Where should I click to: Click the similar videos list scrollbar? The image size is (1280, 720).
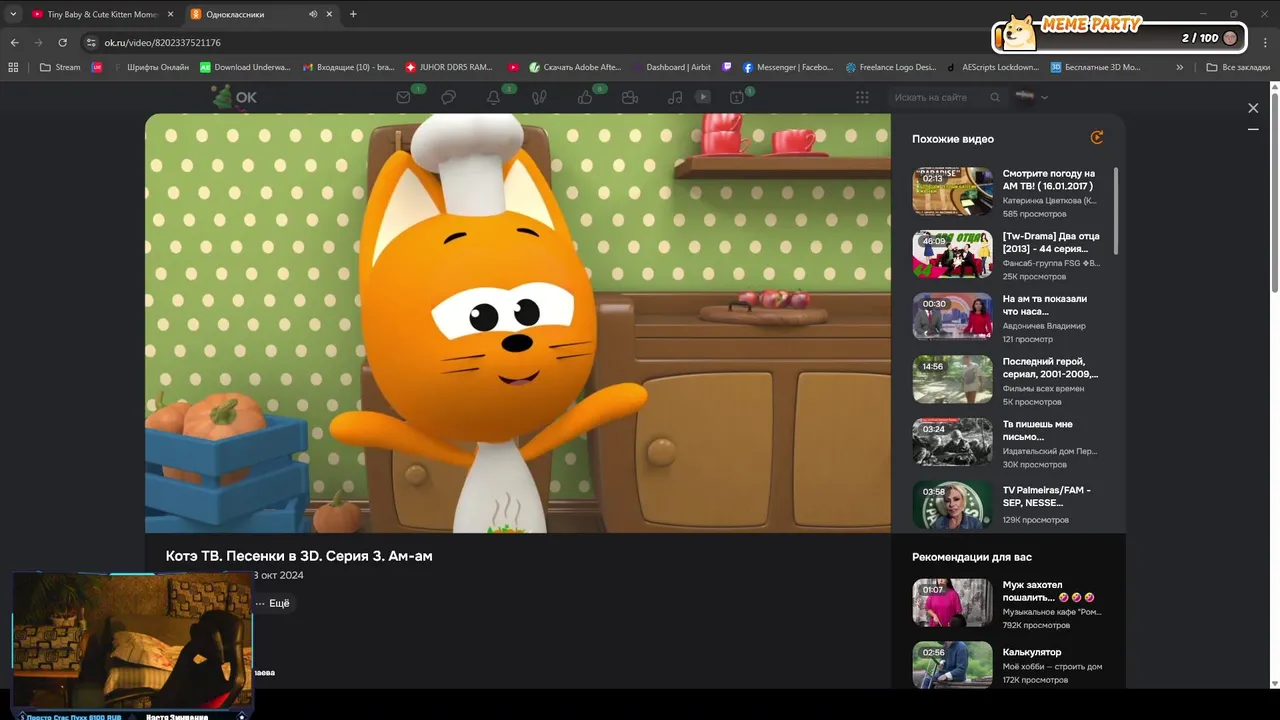(x=1116, y=211)
